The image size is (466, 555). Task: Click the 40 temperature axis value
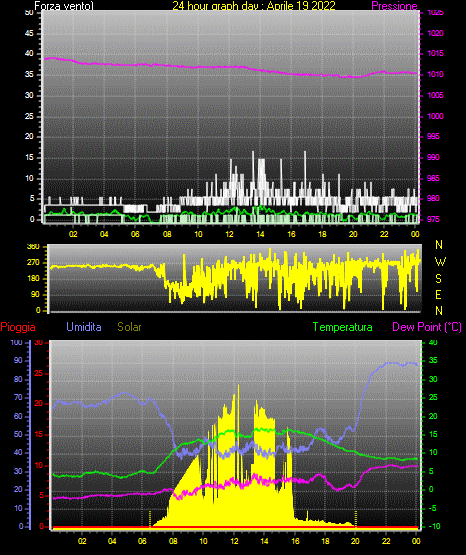433,342
